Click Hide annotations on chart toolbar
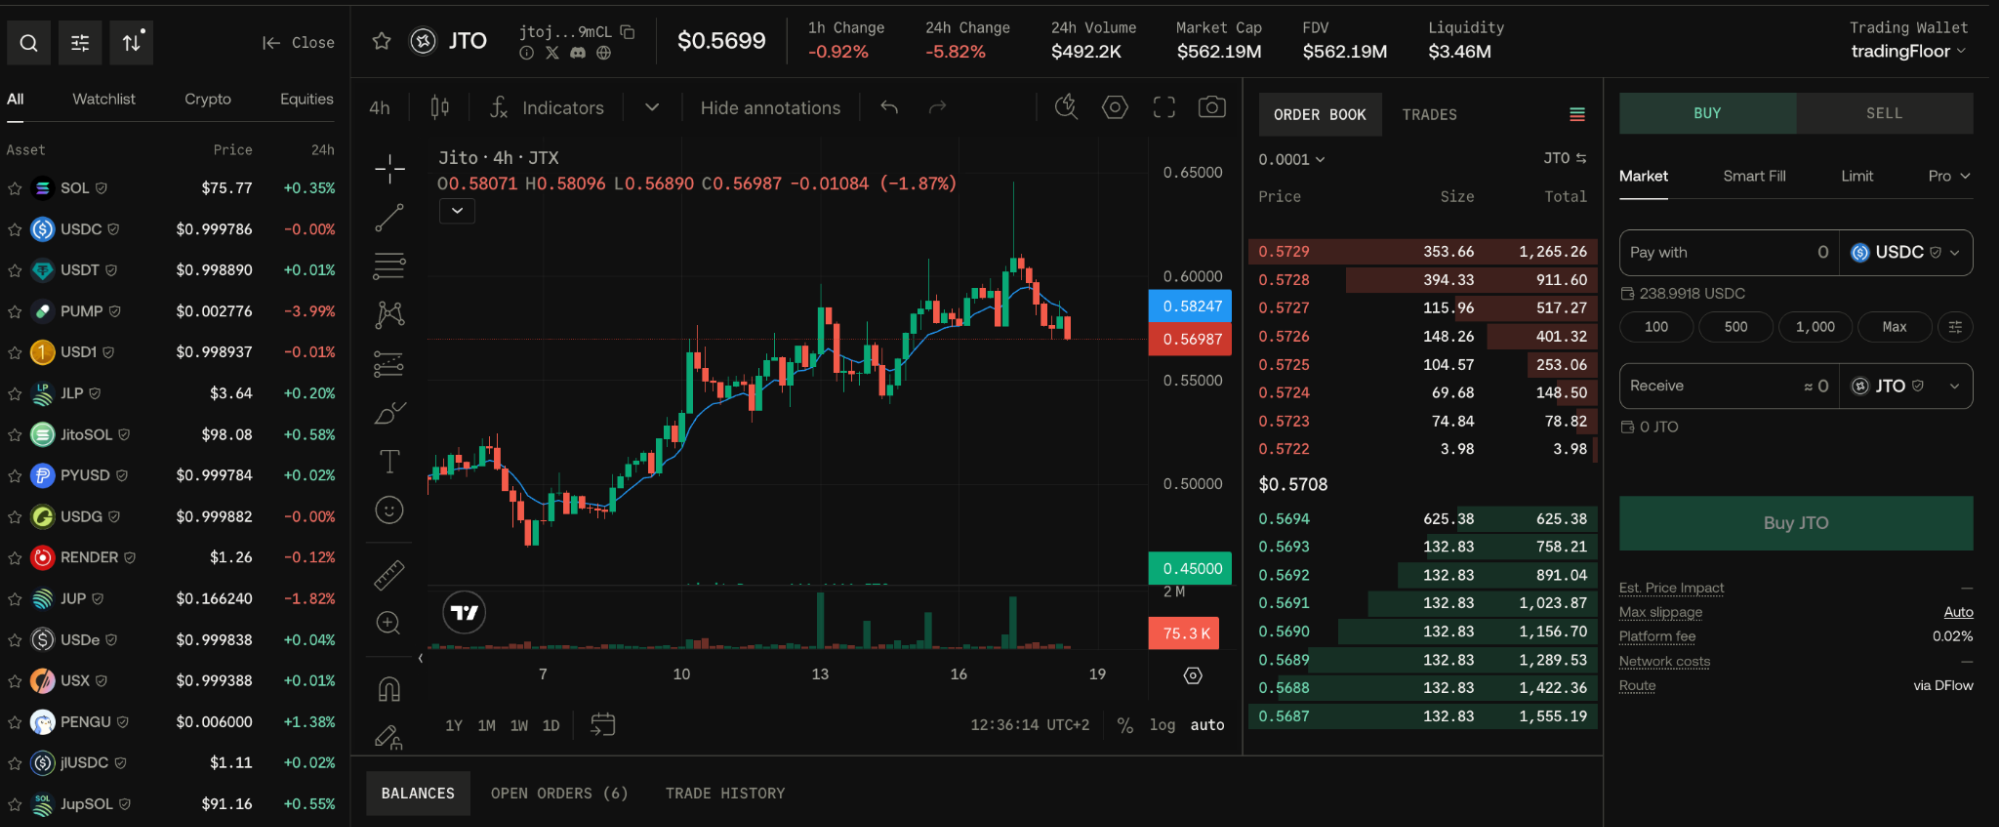 (x=770, y=108)
